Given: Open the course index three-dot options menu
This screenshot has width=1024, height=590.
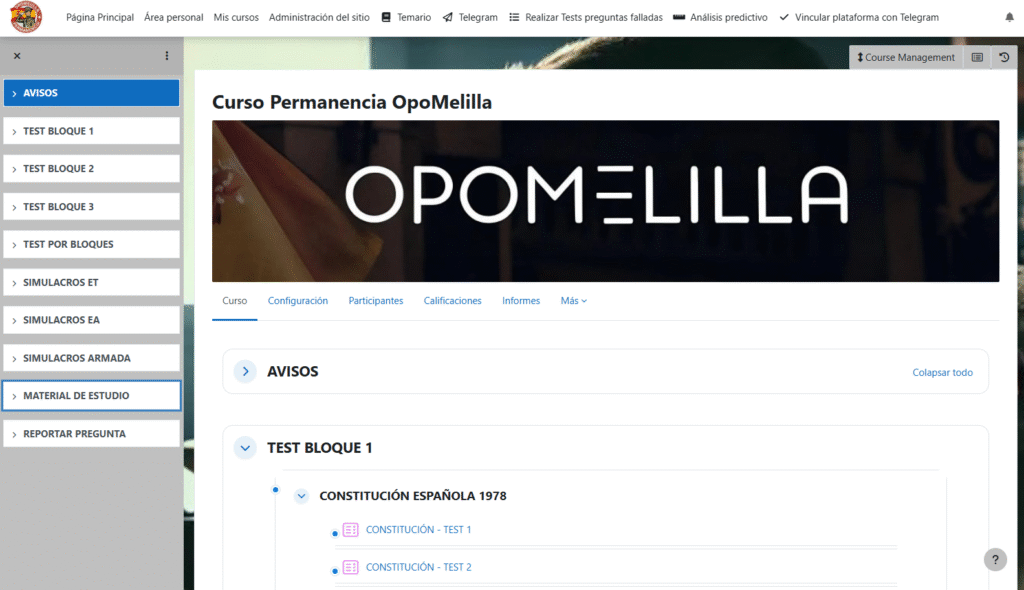Looking at the screenshot, I should pyautogui.click(x=167, y=56).
